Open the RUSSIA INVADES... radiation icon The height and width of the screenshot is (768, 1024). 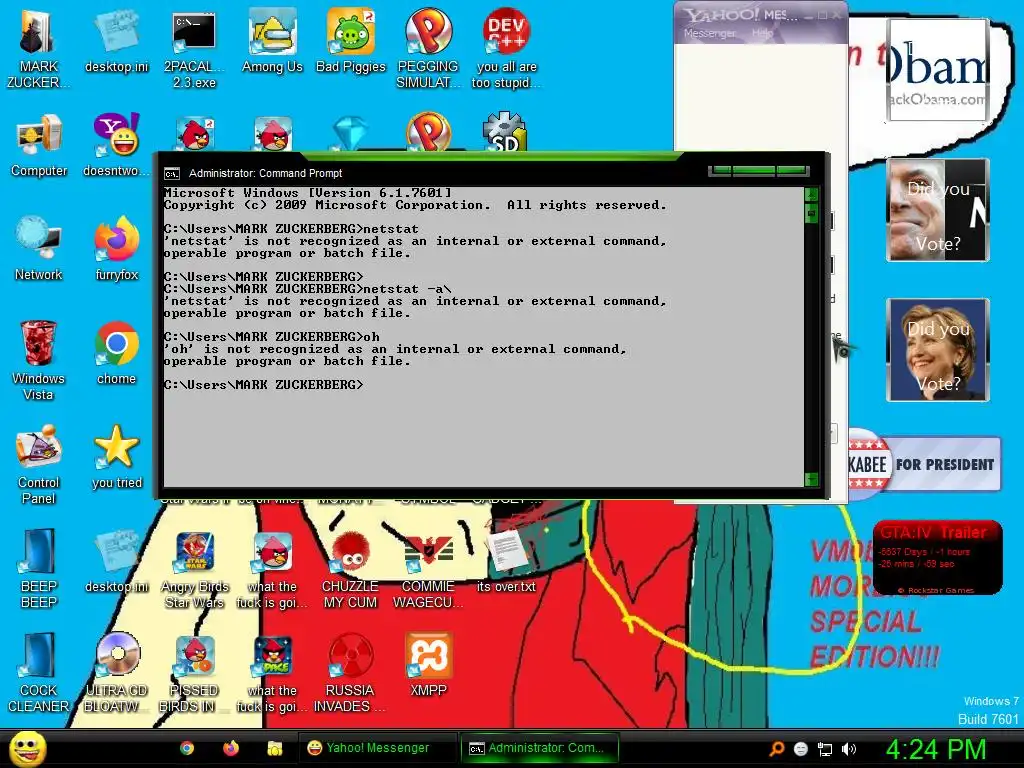pyautogui.click(x=350, y=673)
